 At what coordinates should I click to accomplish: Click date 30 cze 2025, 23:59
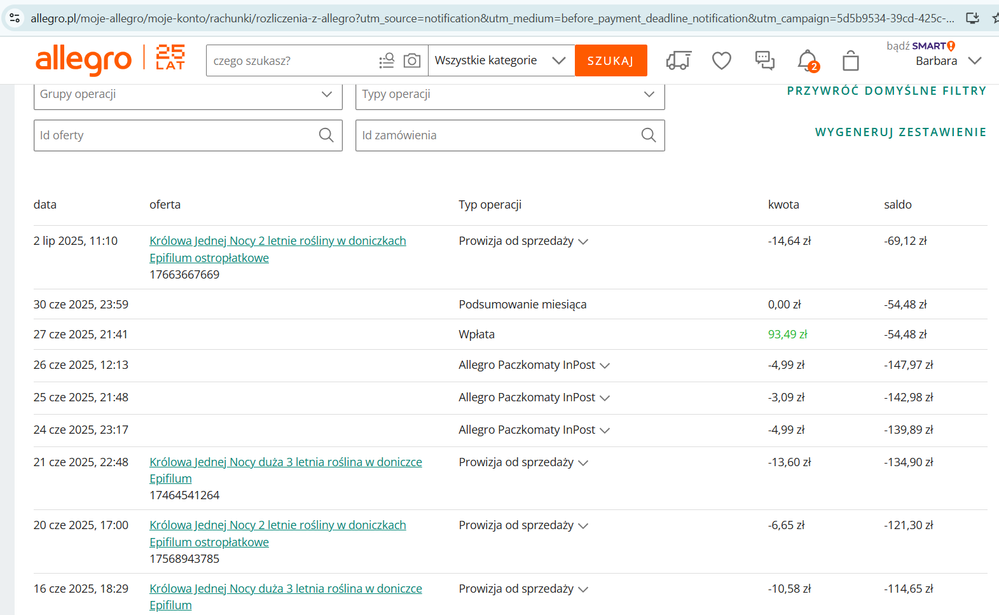[x=81, y=305]
